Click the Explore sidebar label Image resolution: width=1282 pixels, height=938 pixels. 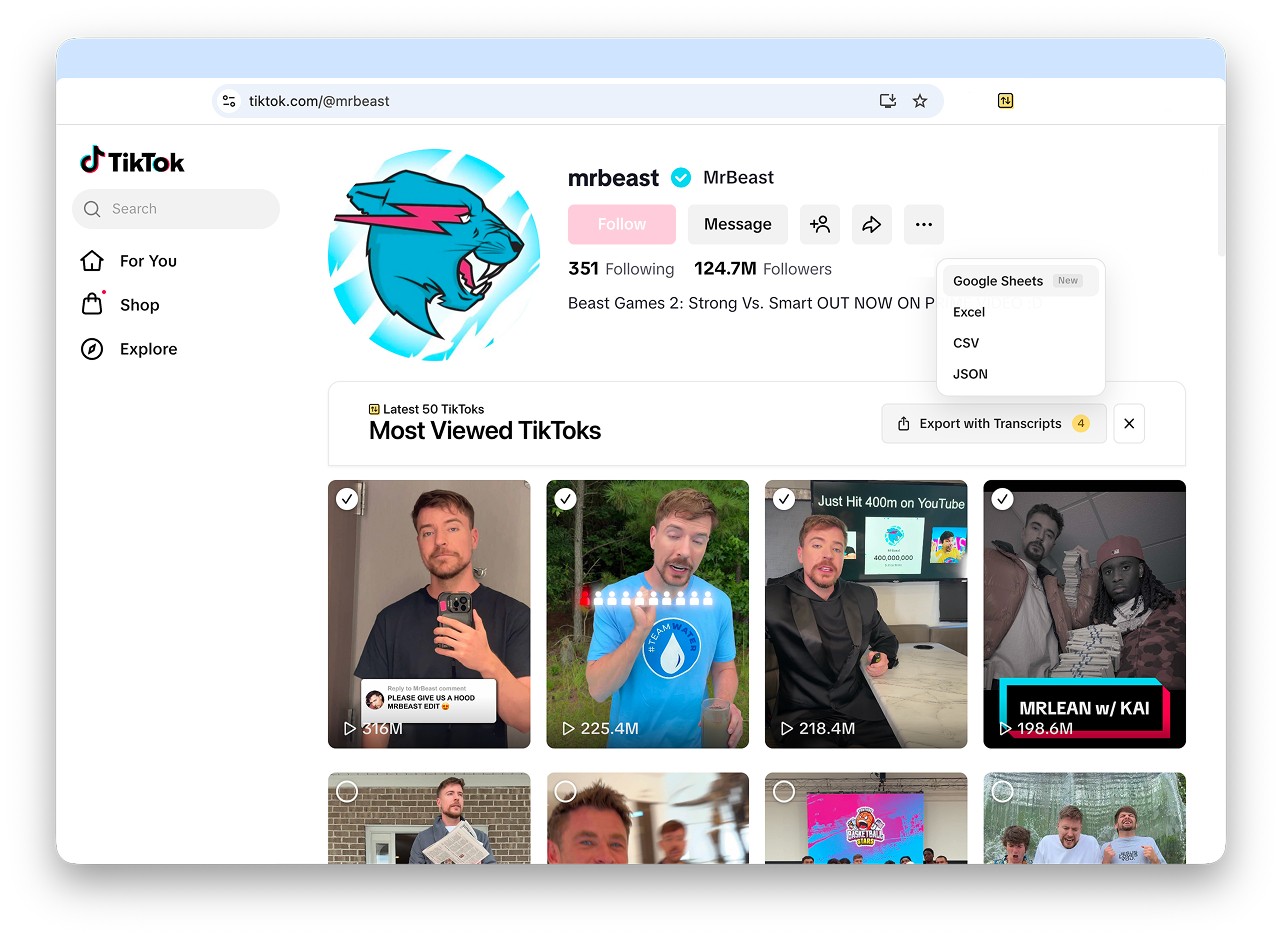pyautogui.click(x=149, y=349)
